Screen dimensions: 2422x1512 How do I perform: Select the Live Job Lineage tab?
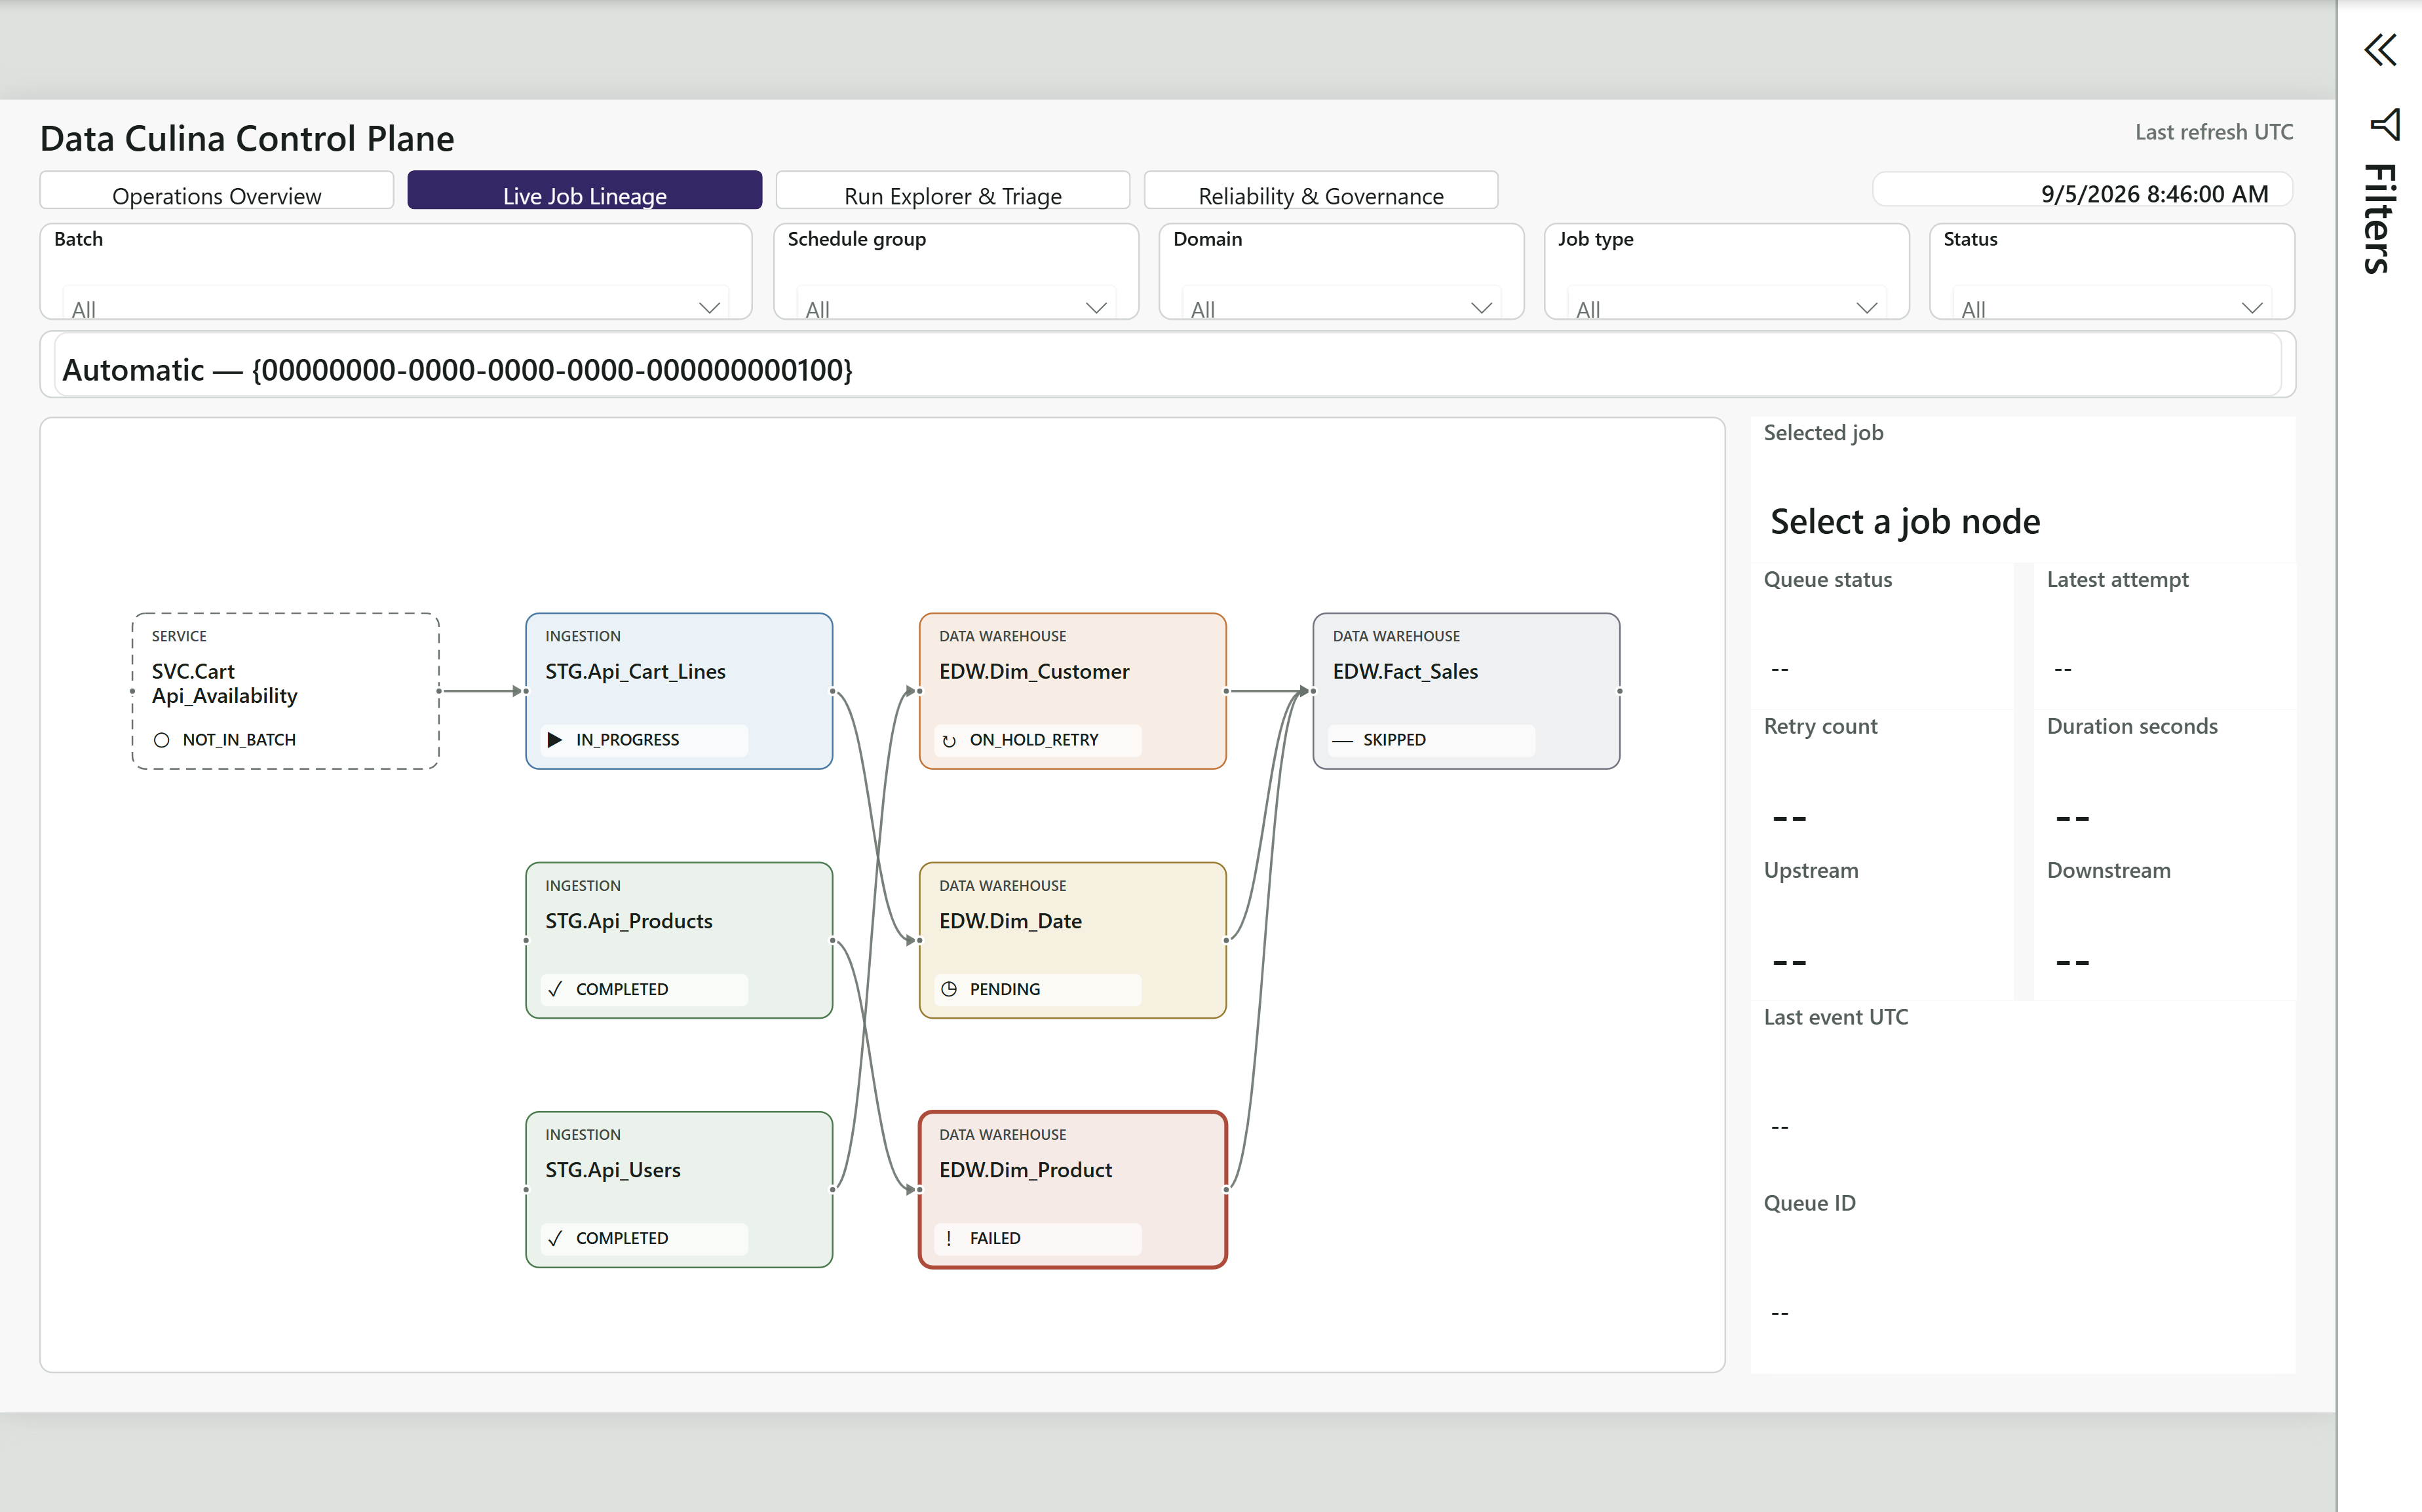point(585,191)
